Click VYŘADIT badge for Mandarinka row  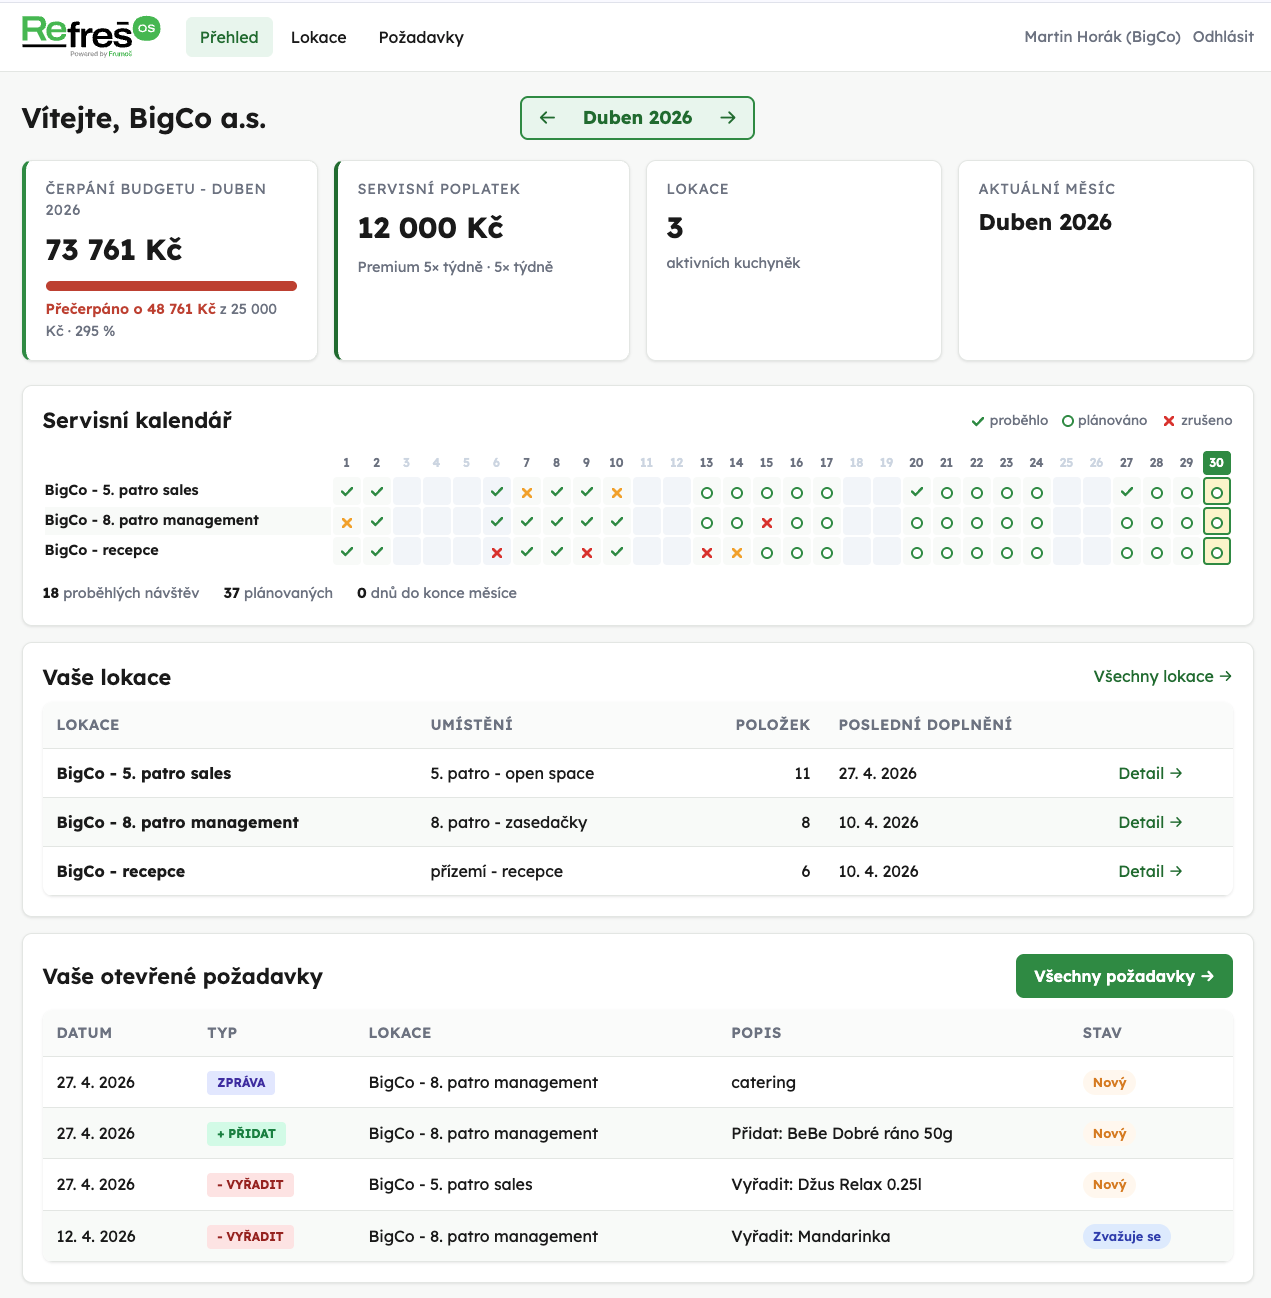250,1236
